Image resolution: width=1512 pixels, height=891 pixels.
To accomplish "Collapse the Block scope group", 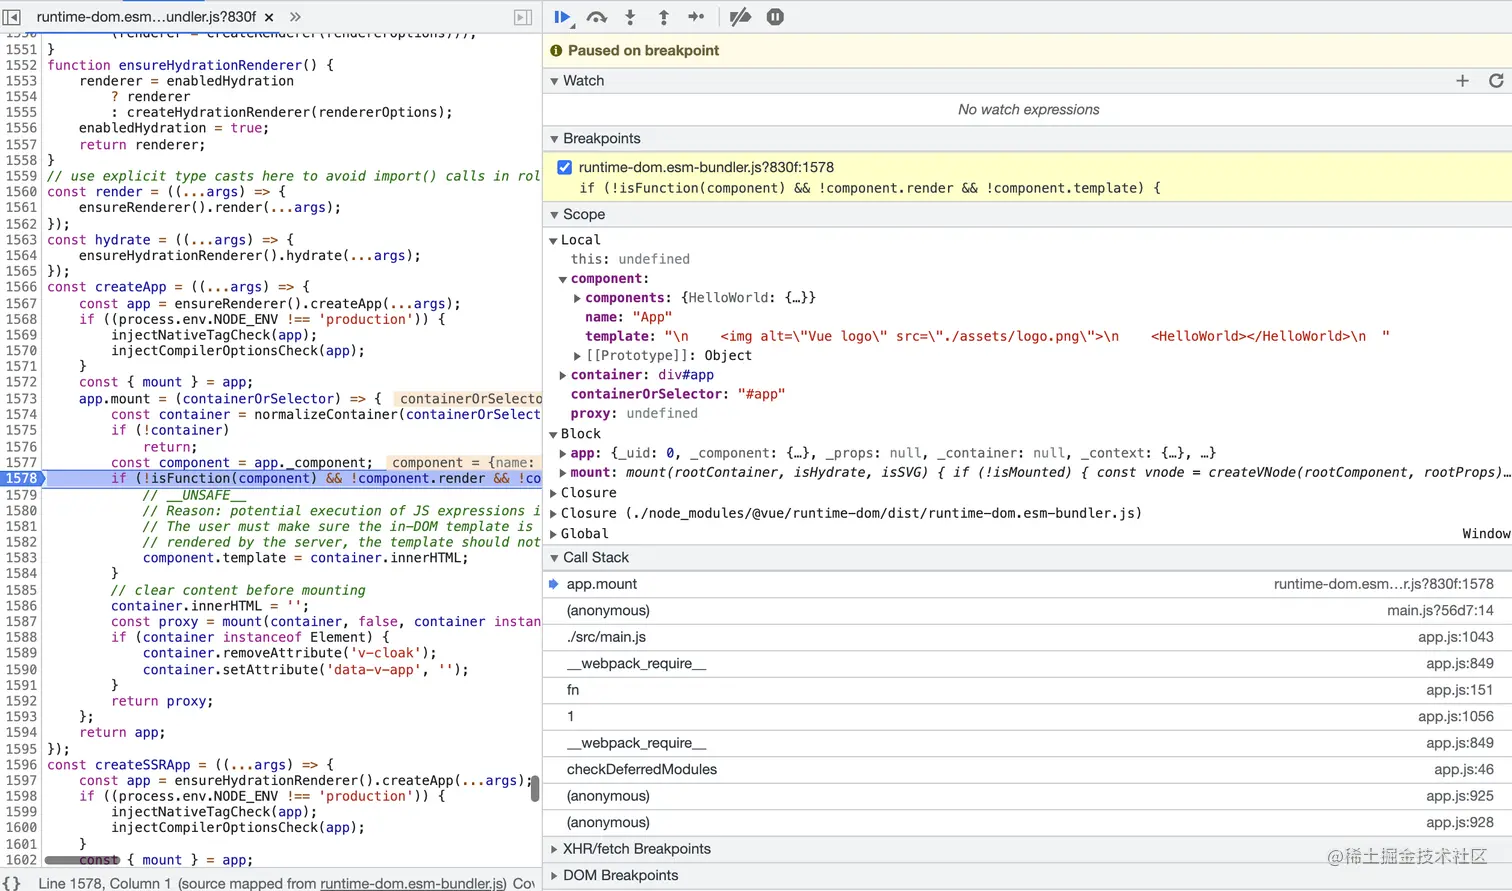I will tap(553, 435).
